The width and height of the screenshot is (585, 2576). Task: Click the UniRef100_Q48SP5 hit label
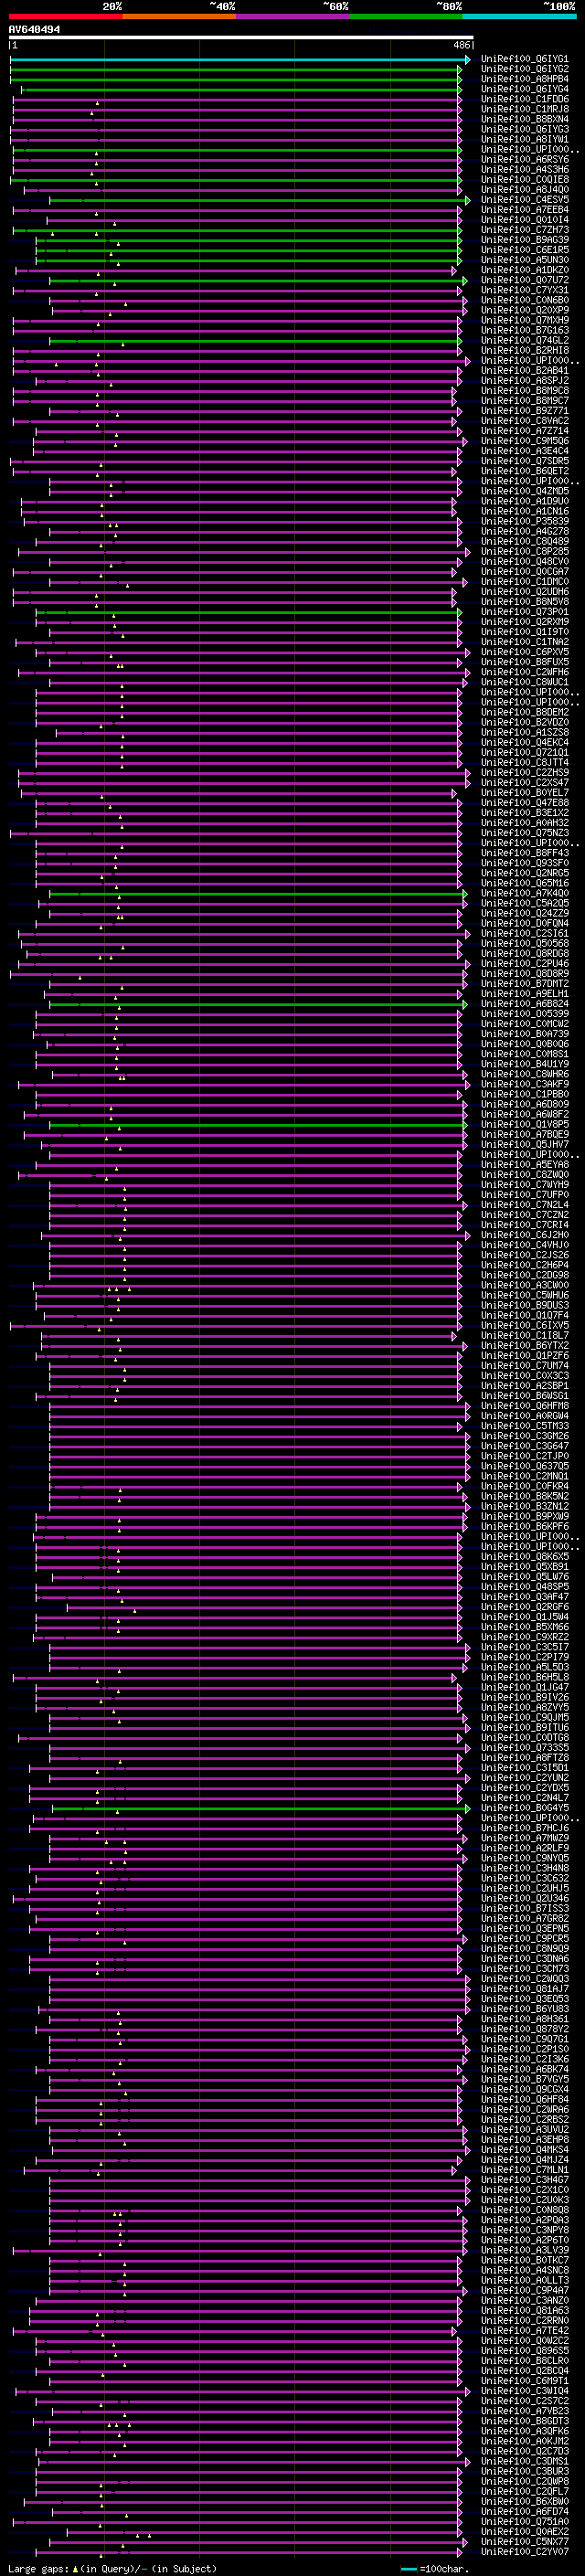[524, 1587]
